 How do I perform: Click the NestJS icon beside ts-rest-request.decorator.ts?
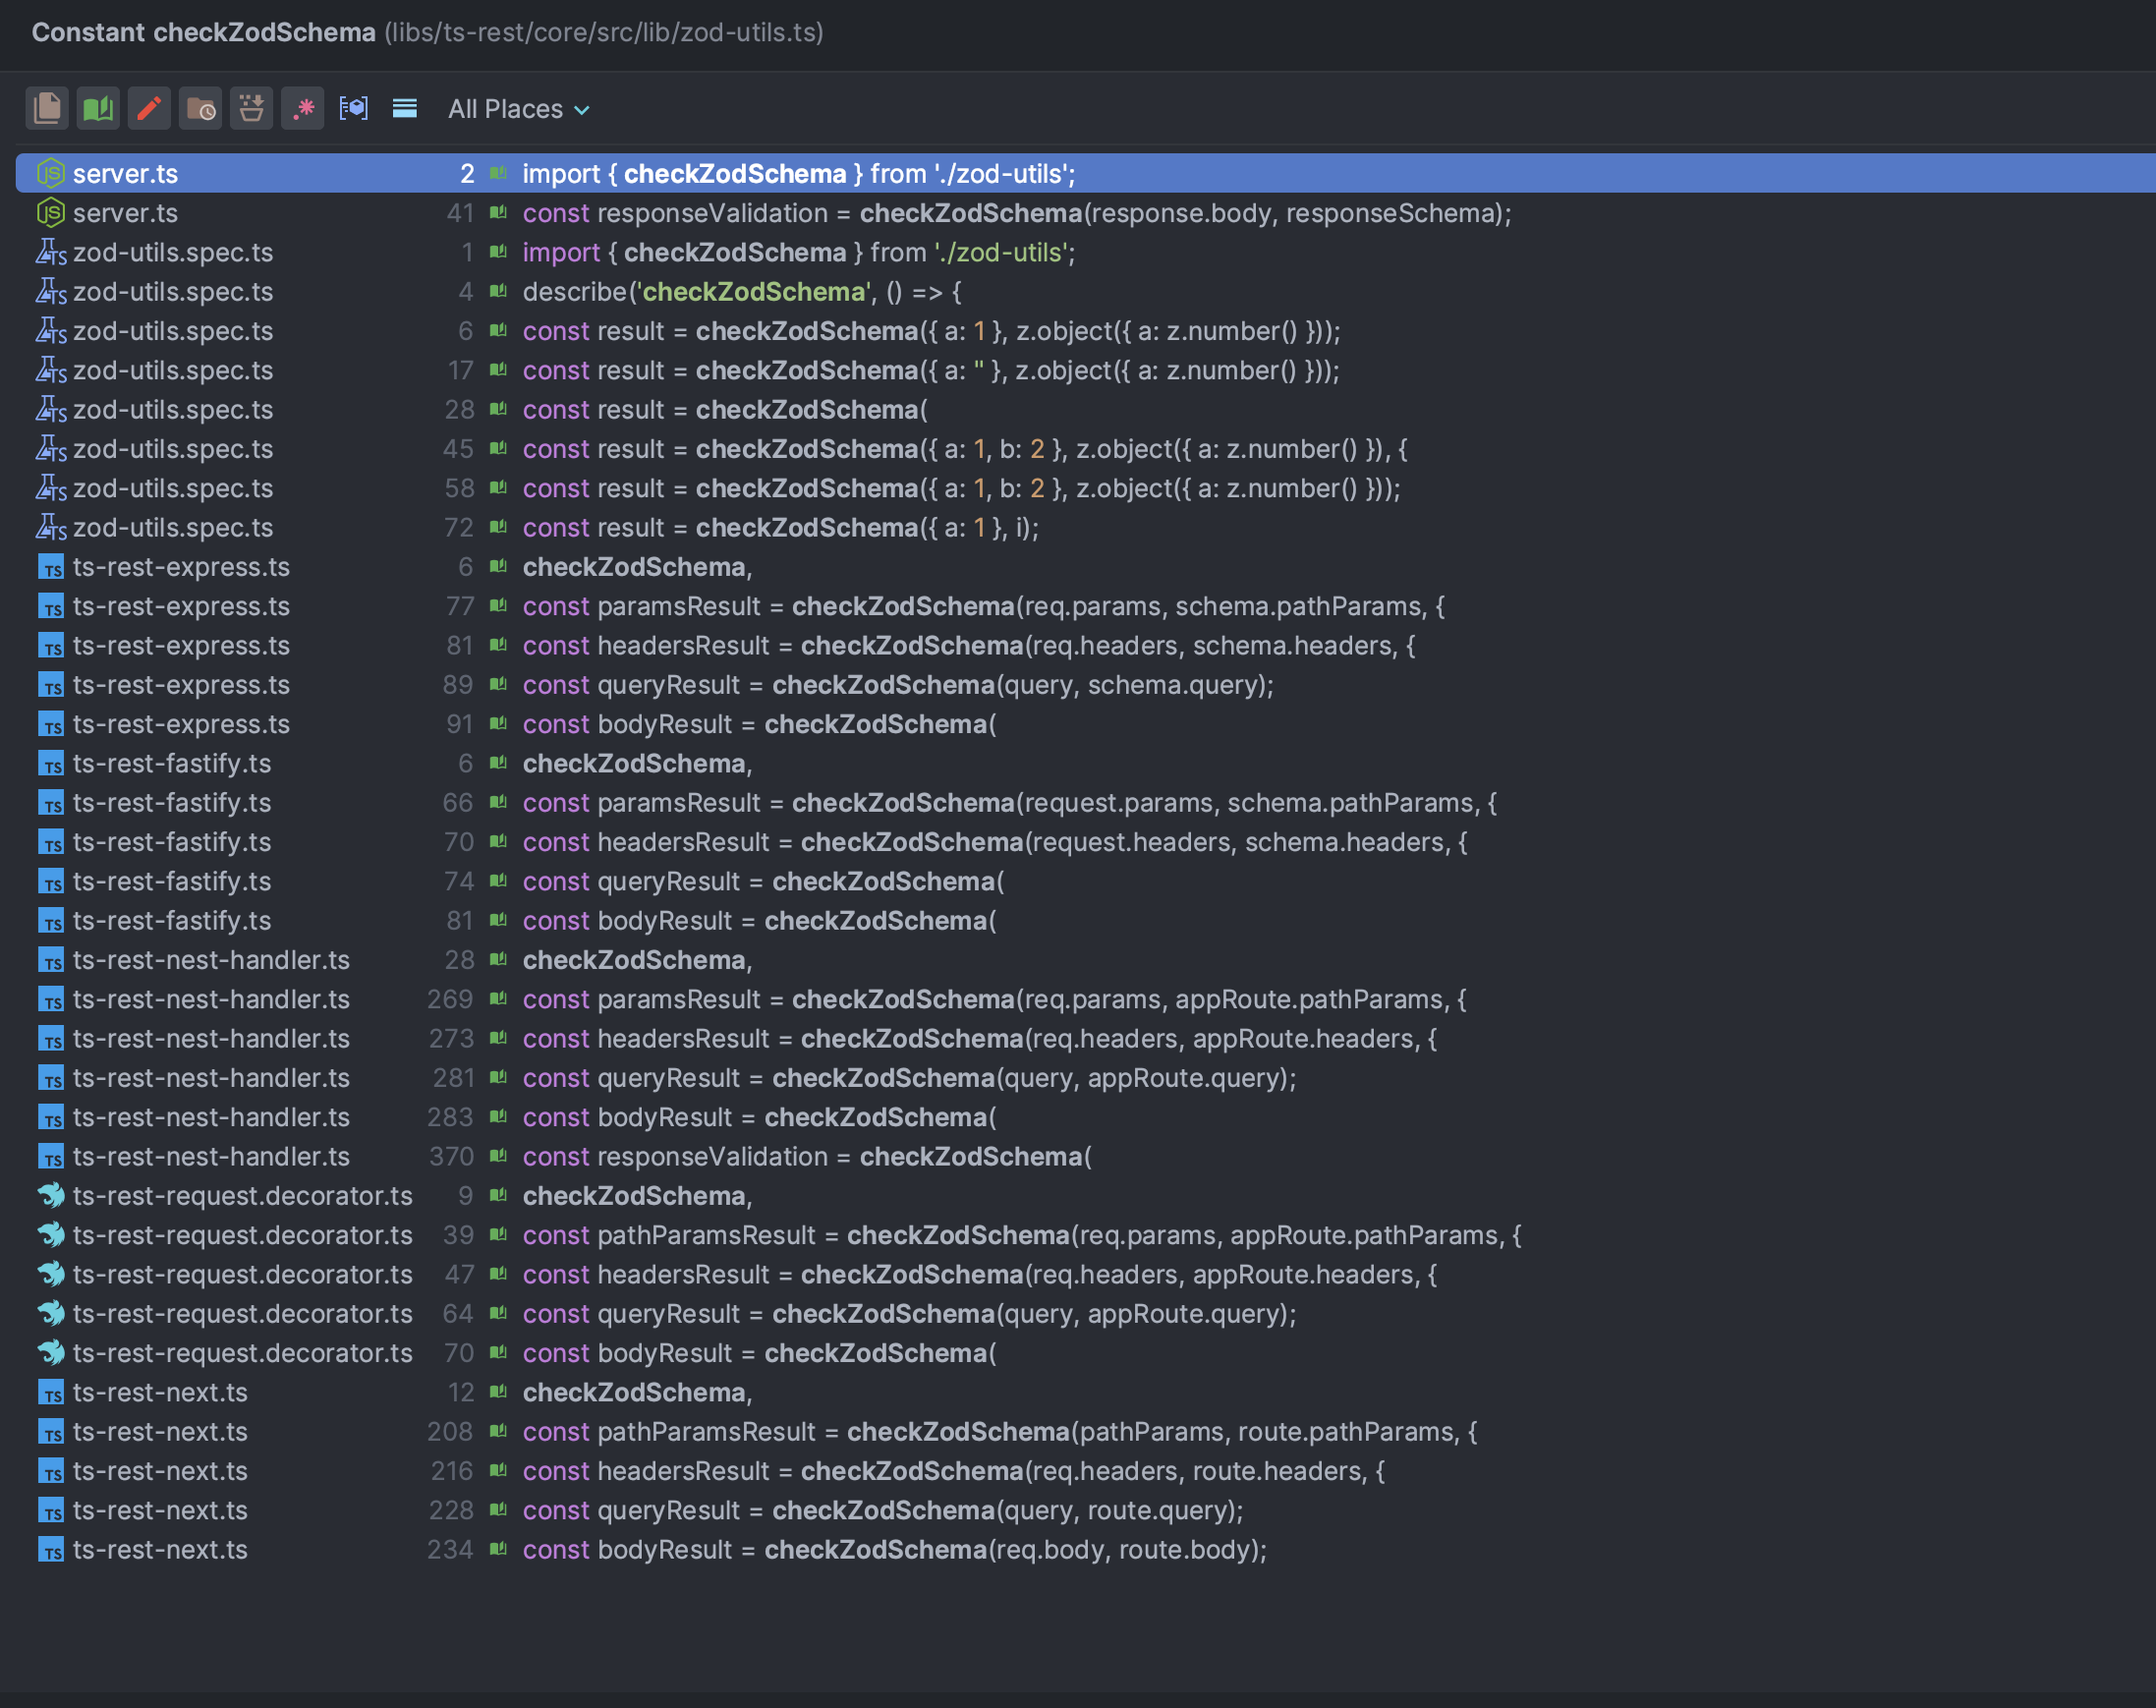(x=51, y=1196)
